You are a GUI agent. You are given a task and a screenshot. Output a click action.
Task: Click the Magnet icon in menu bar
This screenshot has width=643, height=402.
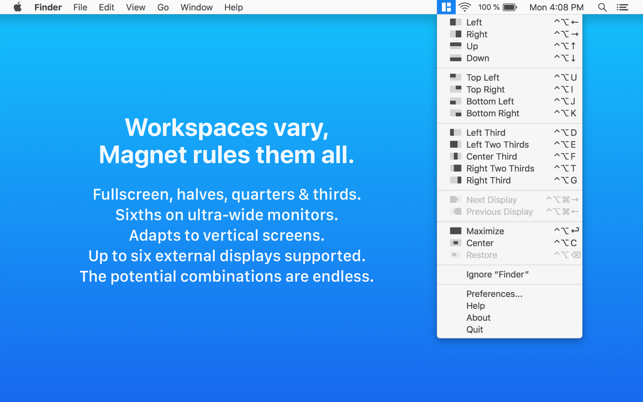coord(446,7)
